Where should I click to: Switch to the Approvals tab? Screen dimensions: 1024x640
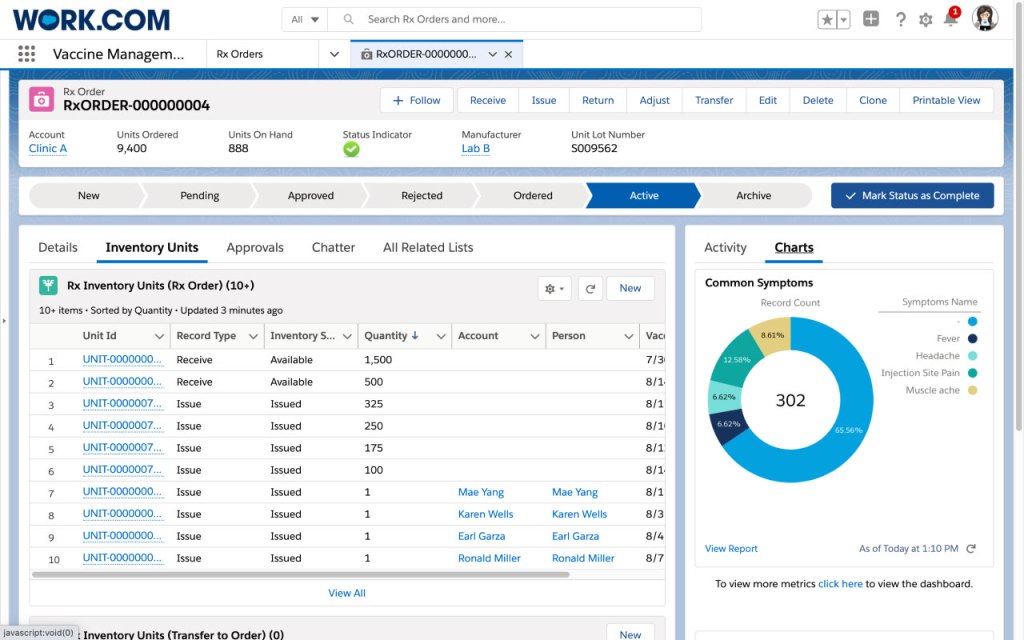coord(255,247)
